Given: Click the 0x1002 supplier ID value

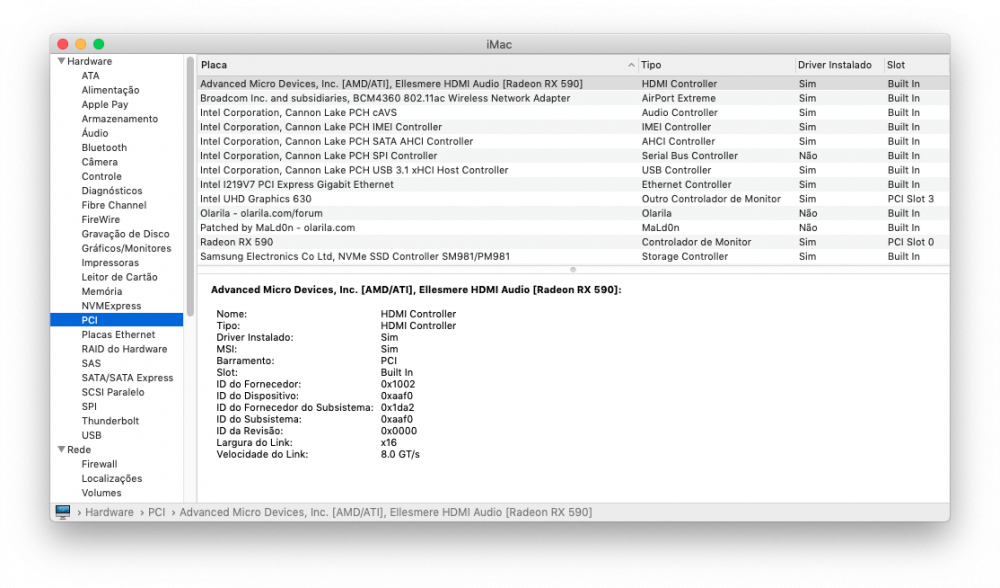Looking at the screenshot, I should click(x=397, y=385).
